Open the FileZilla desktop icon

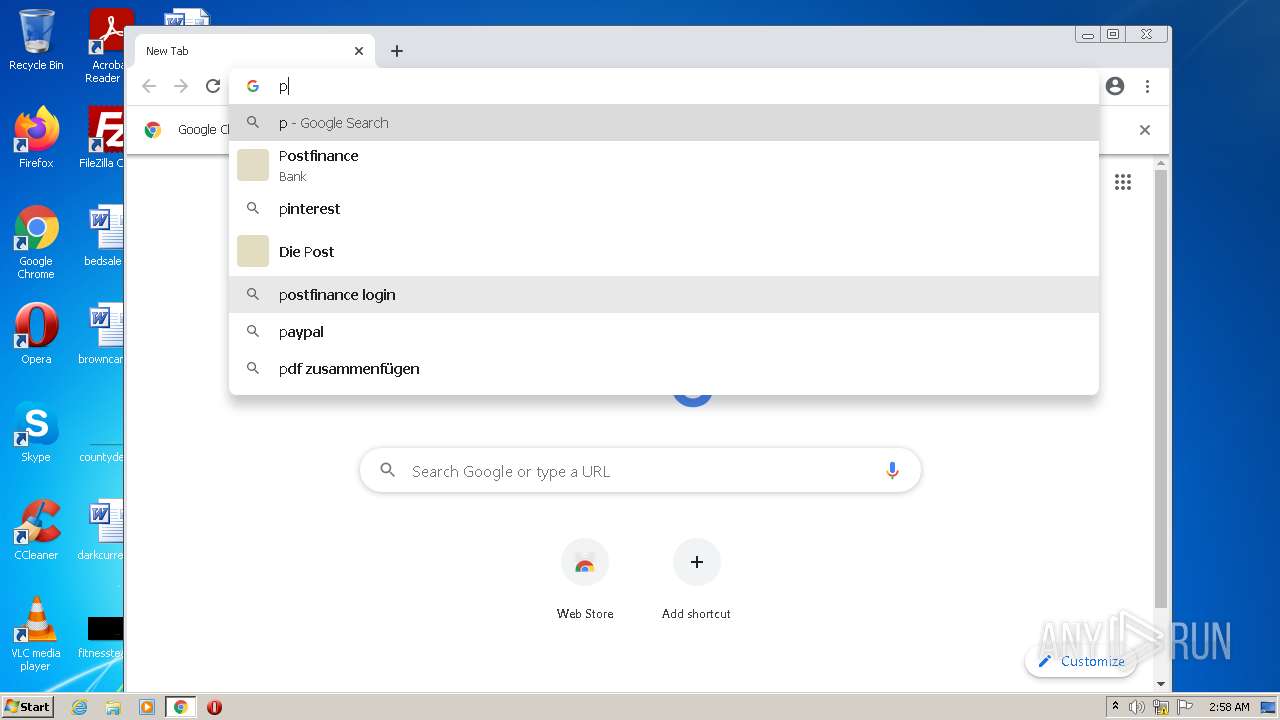click(x=101, y=138)
